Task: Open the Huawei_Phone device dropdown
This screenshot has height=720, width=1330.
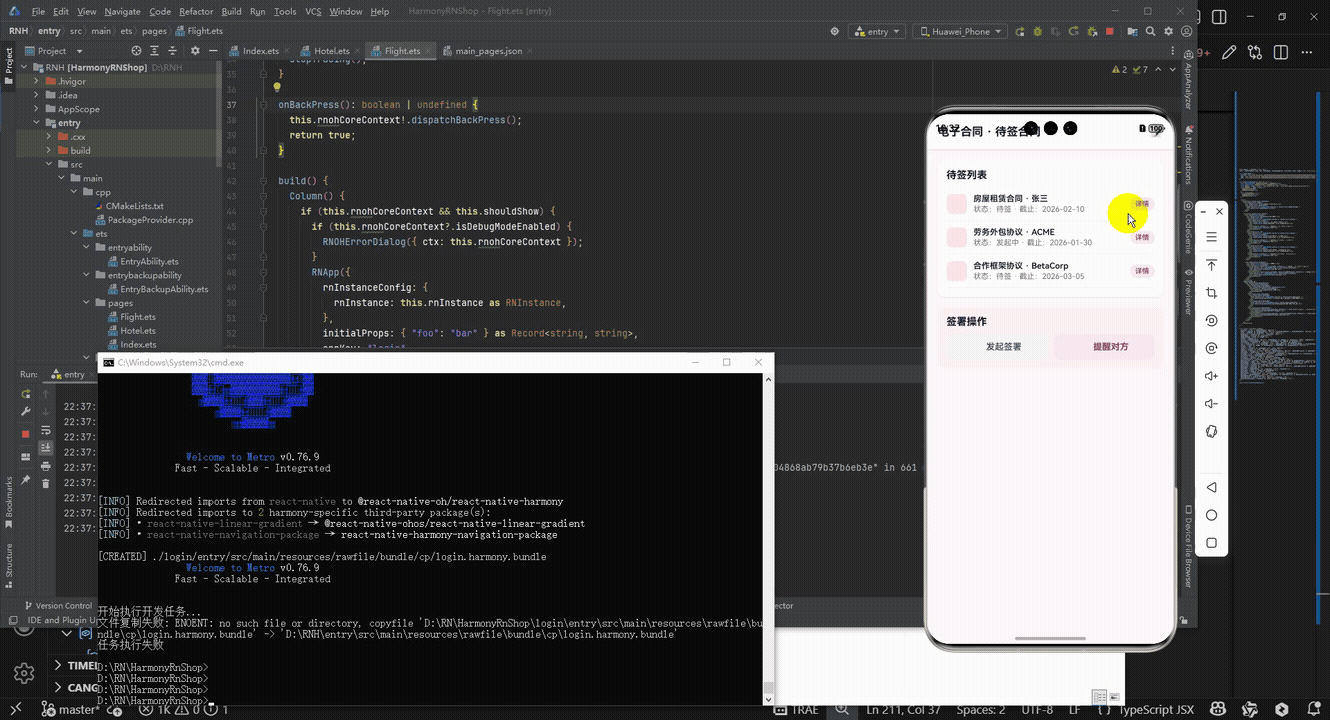Action: tap(960, 31)
